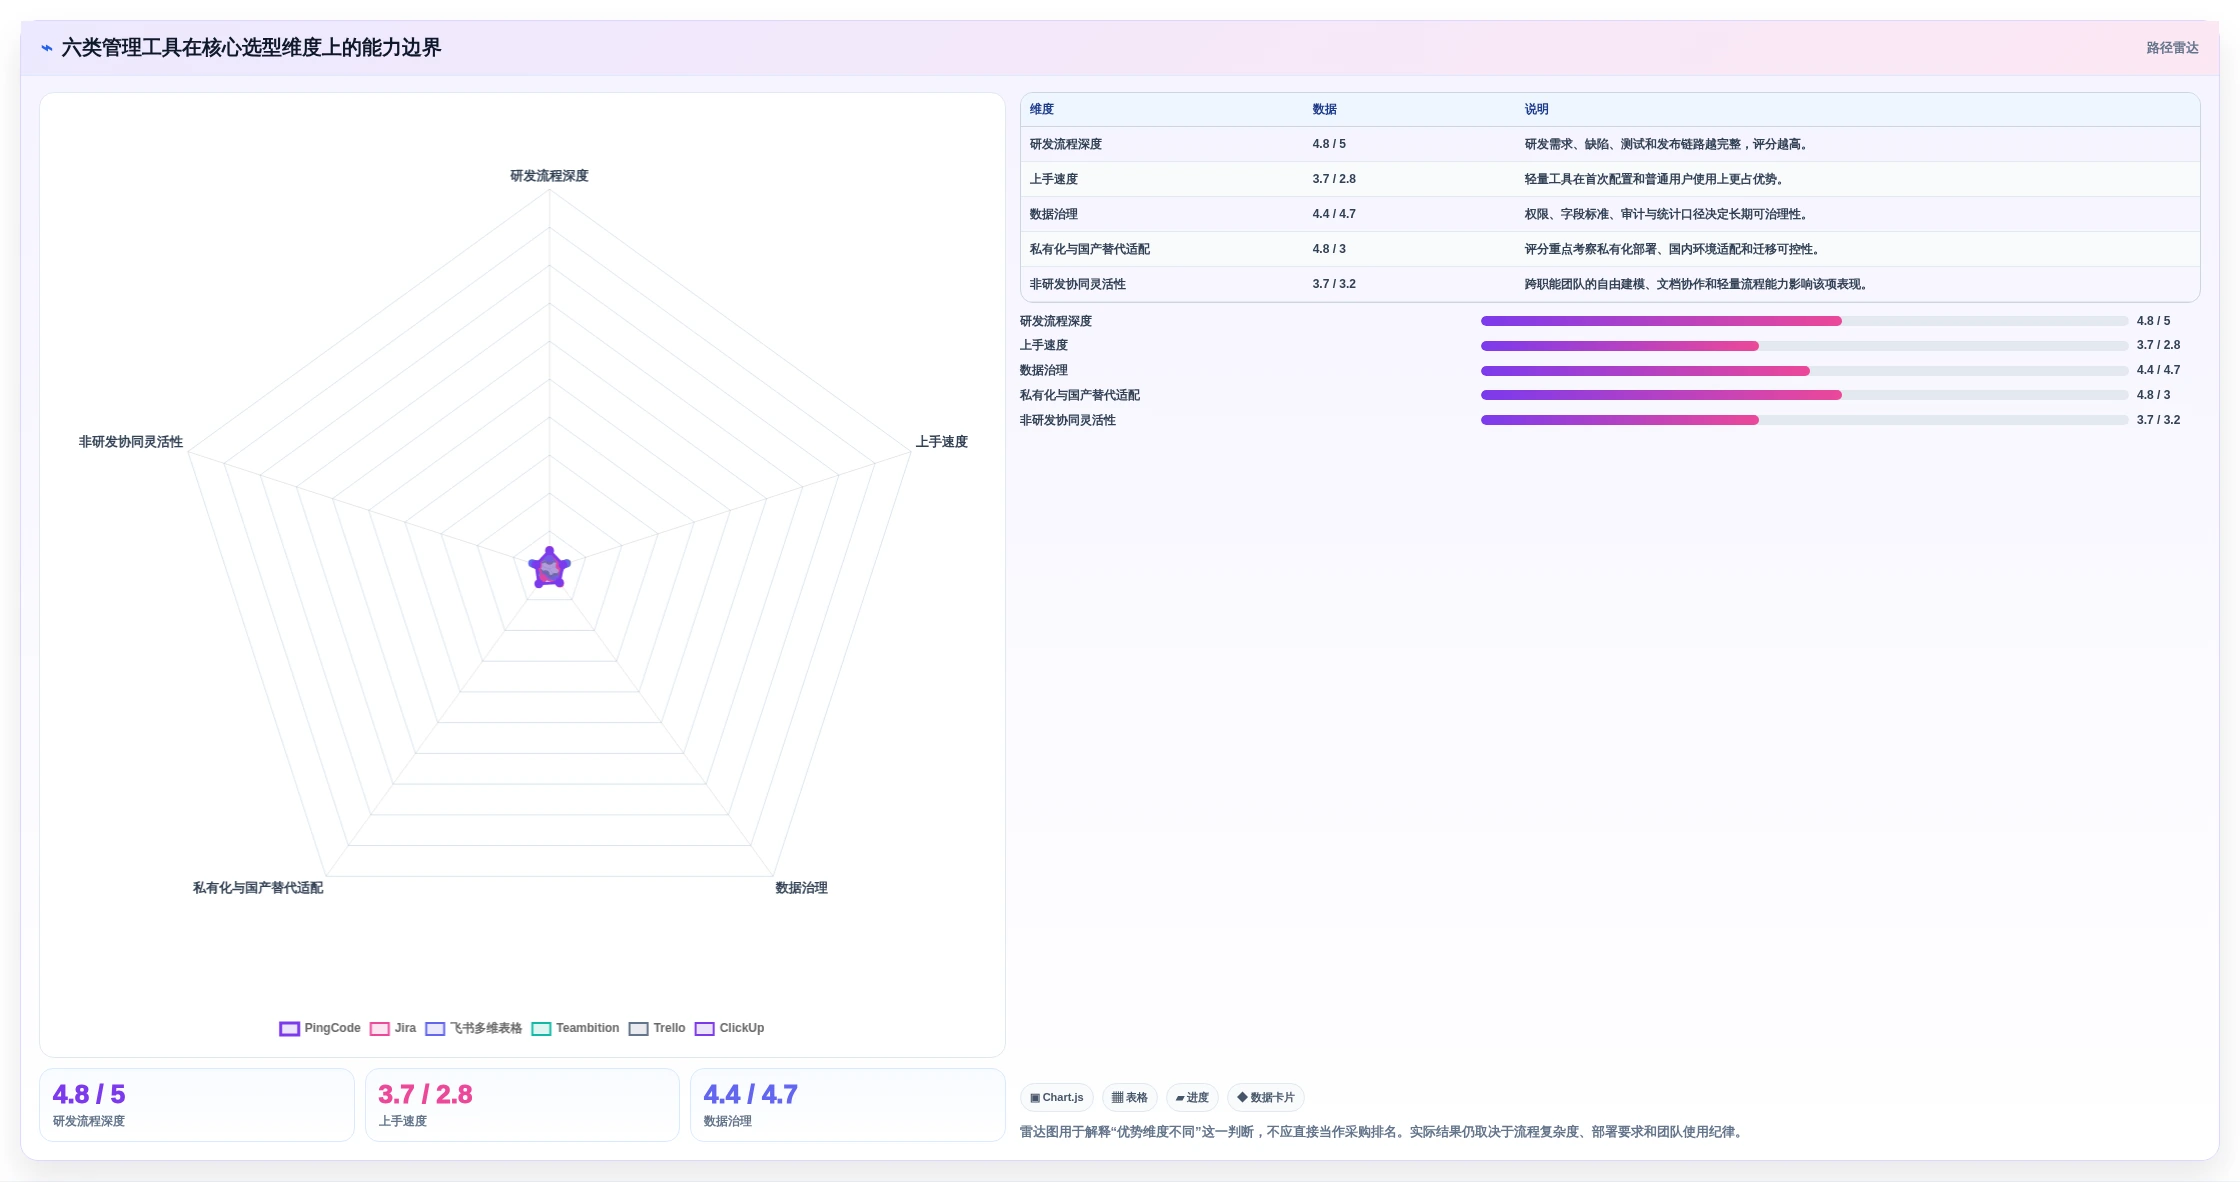
Task: Click the description starting 权限、字段标准
Action: click(1666, 214)
